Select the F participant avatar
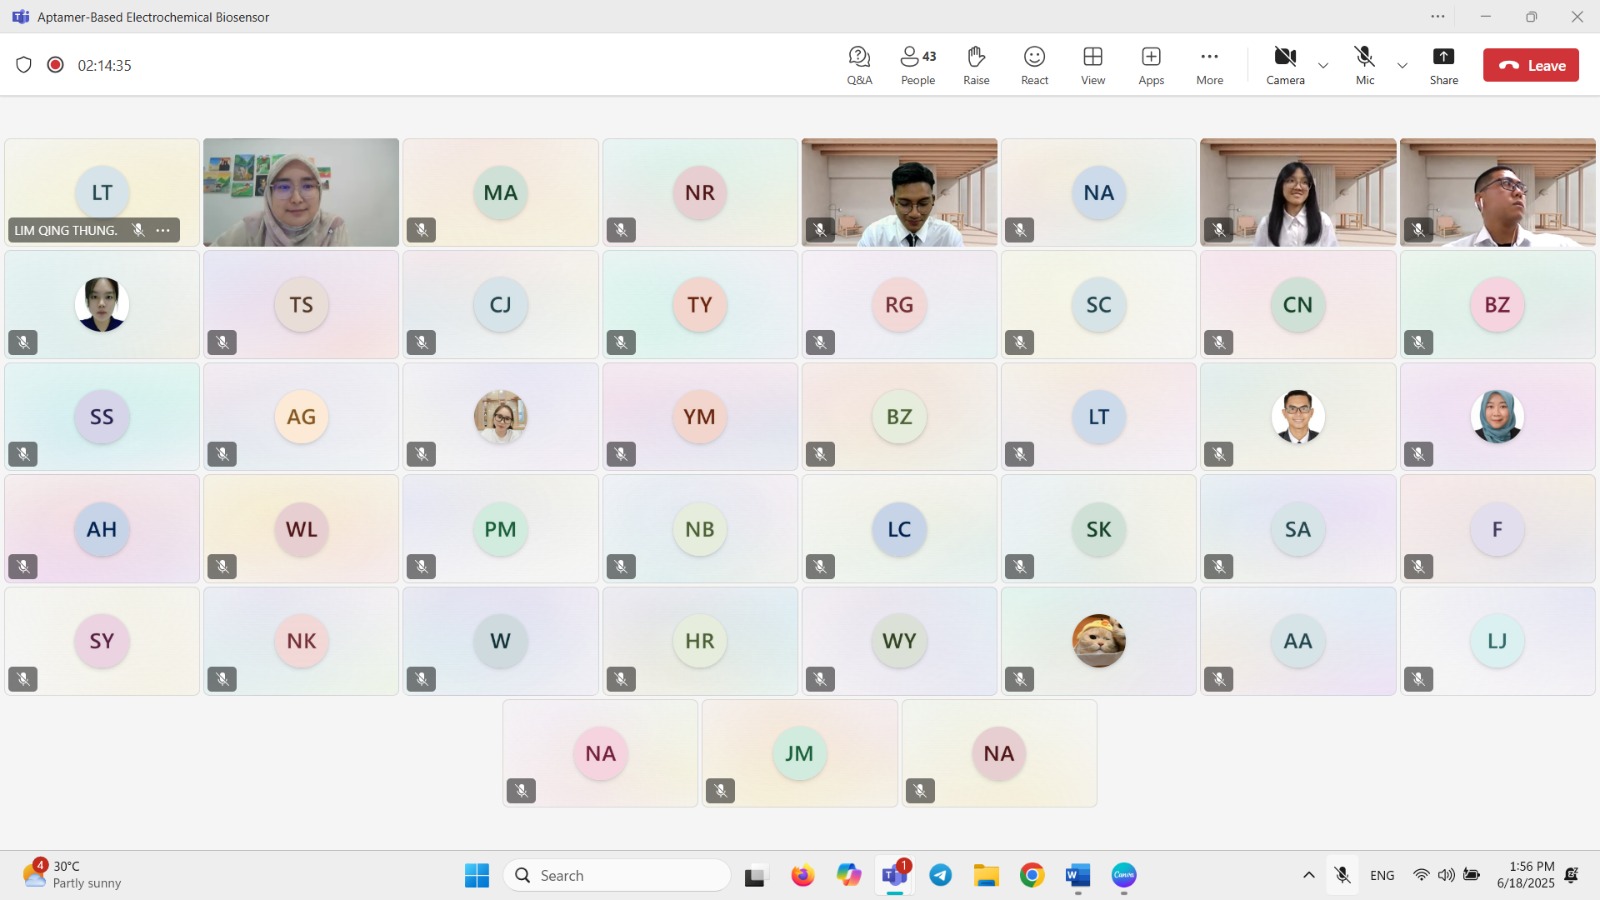The width and height of the screenshot is (1600, 900). pos(1497,529)
